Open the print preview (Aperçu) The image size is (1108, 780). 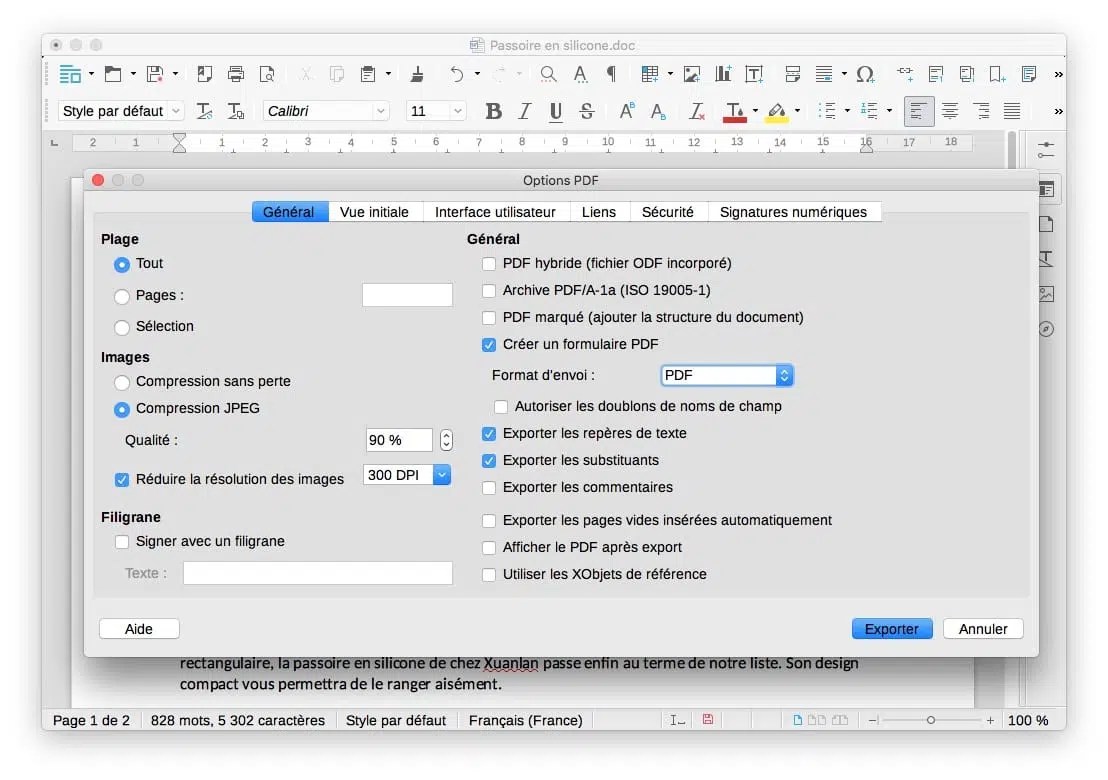pos(267,73)
